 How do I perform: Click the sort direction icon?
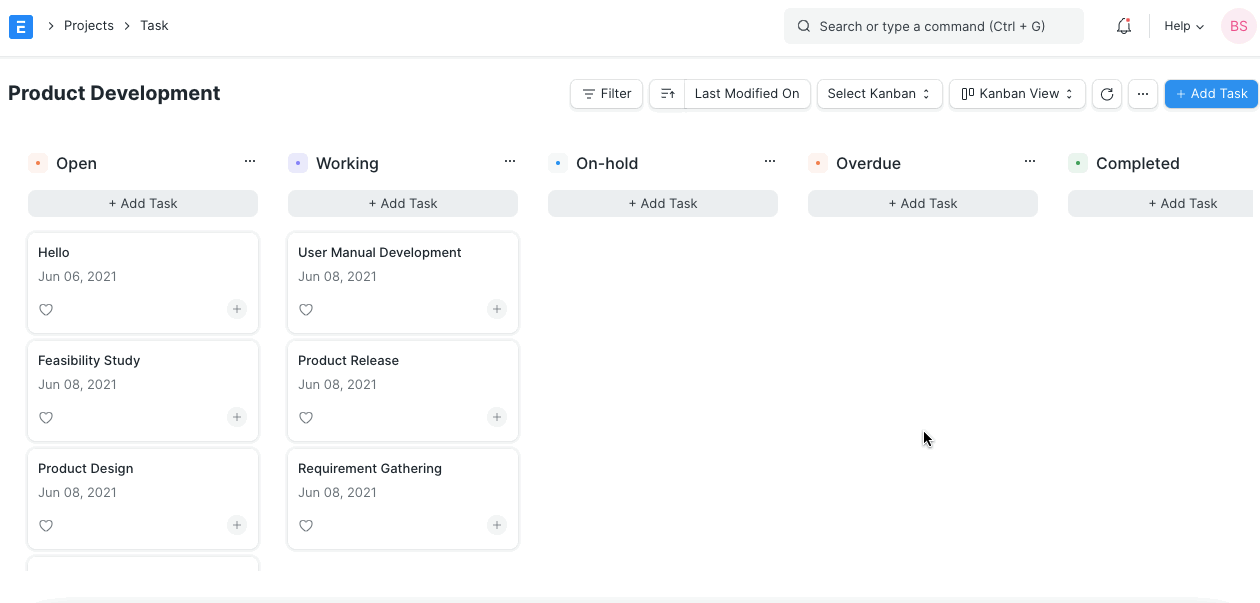coord(667,93)
